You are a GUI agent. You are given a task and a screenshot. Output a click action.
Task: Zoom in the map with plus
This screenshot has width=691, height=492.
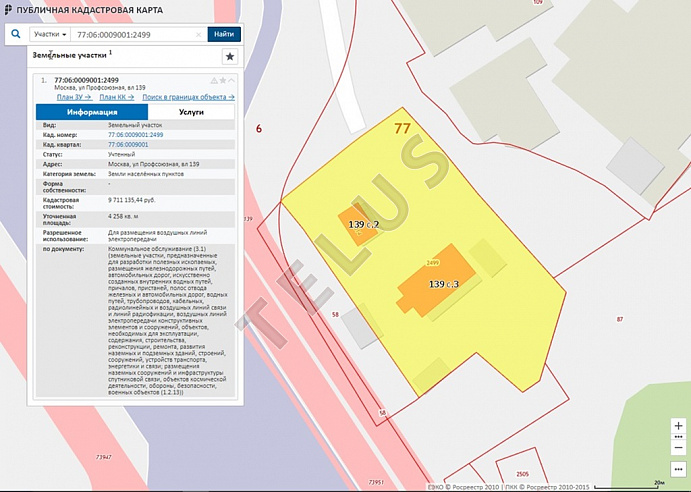679,426
